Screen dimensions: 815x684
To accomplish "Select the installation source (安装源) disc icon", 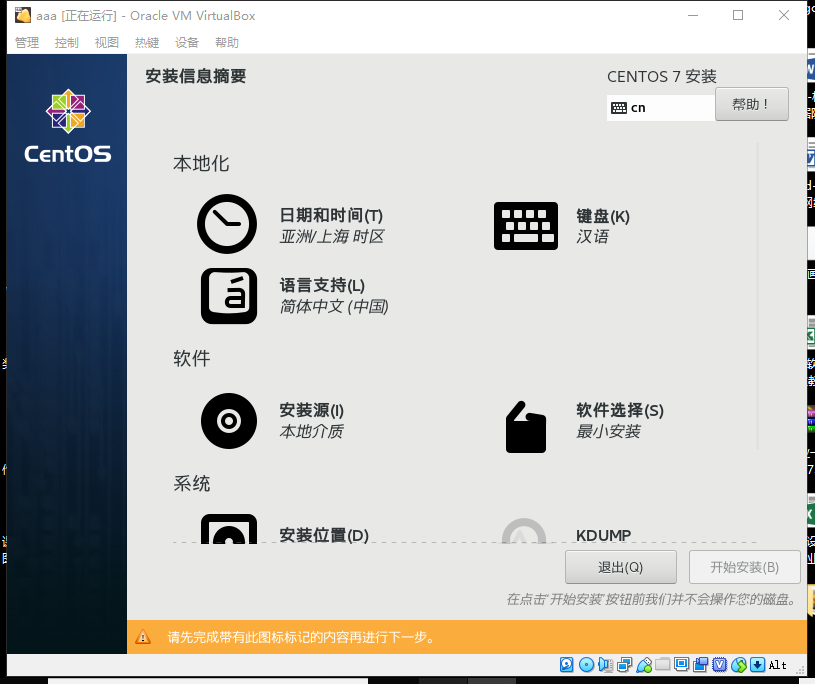I will [229, 421].
